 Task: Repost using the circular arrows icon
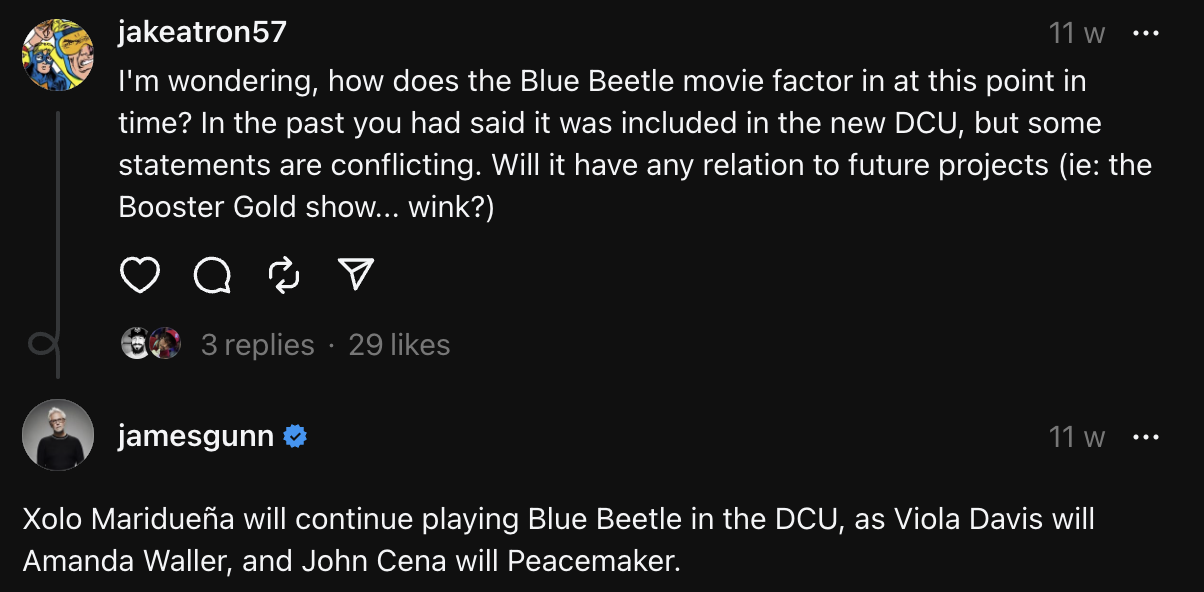(x=285, y=275)
